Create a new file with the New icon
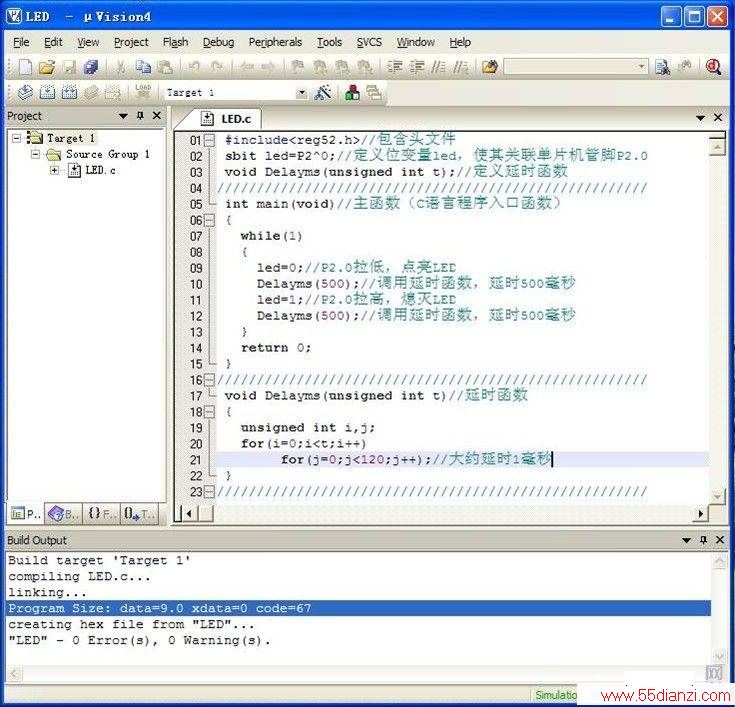 coord(25,68)
